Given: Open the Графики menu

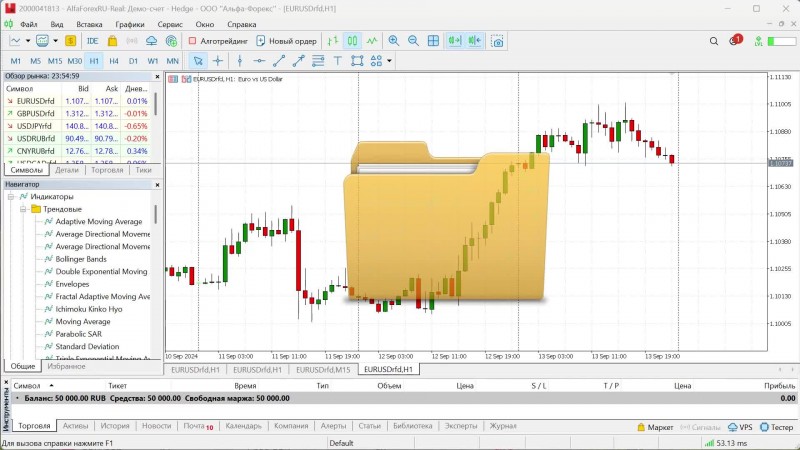Looking at the screenshot, I should pos(130,24).
